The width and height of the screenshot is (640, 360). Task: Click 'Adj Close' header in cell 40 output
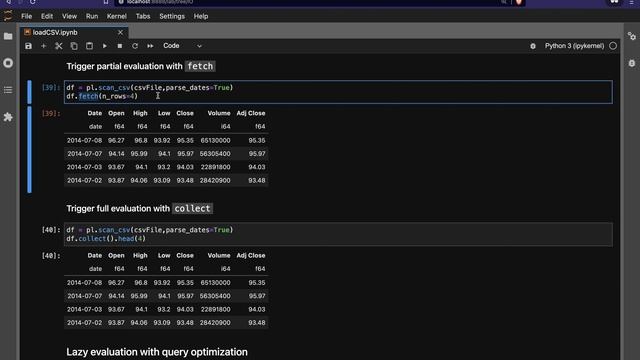[x=251, y=256]
